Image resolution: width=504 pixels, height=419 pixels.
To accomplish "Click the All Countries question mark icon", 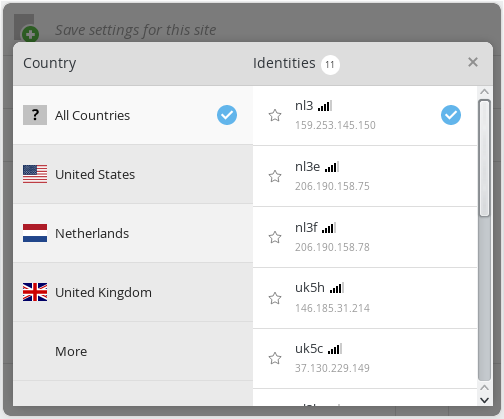I will coord(35,115).
